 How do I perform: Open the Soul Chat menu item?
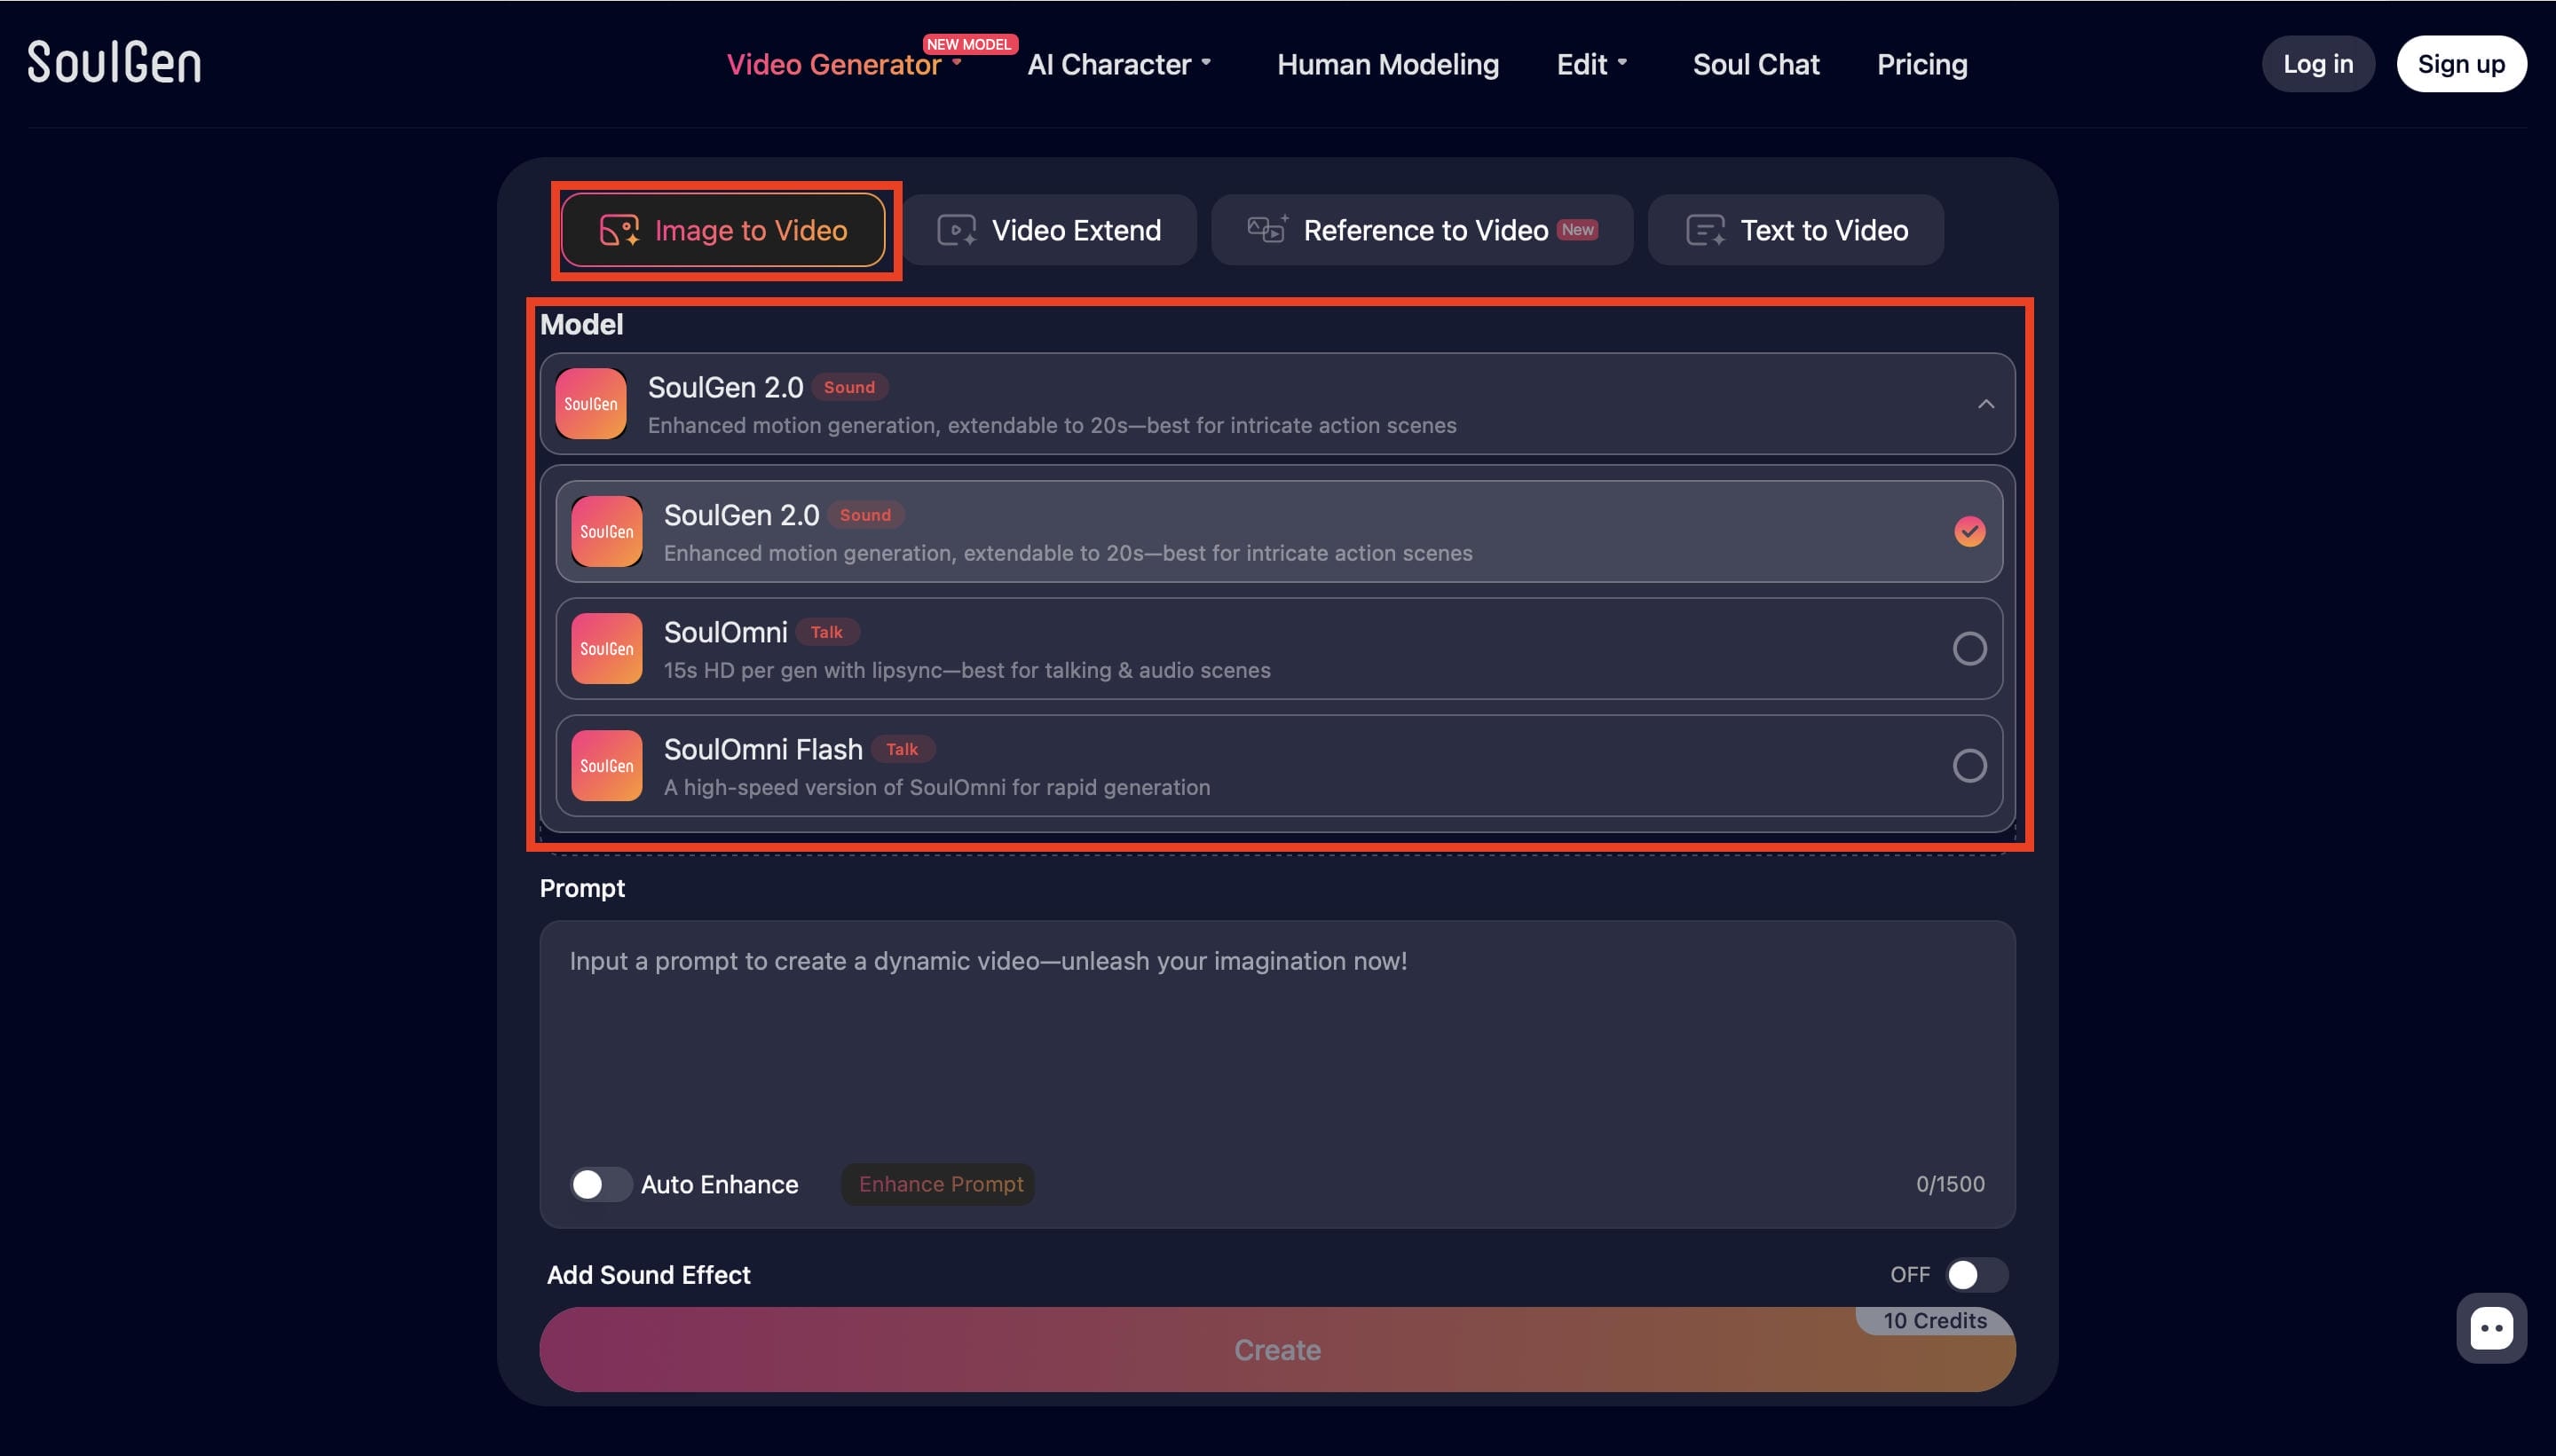(x=1755, y=64)
